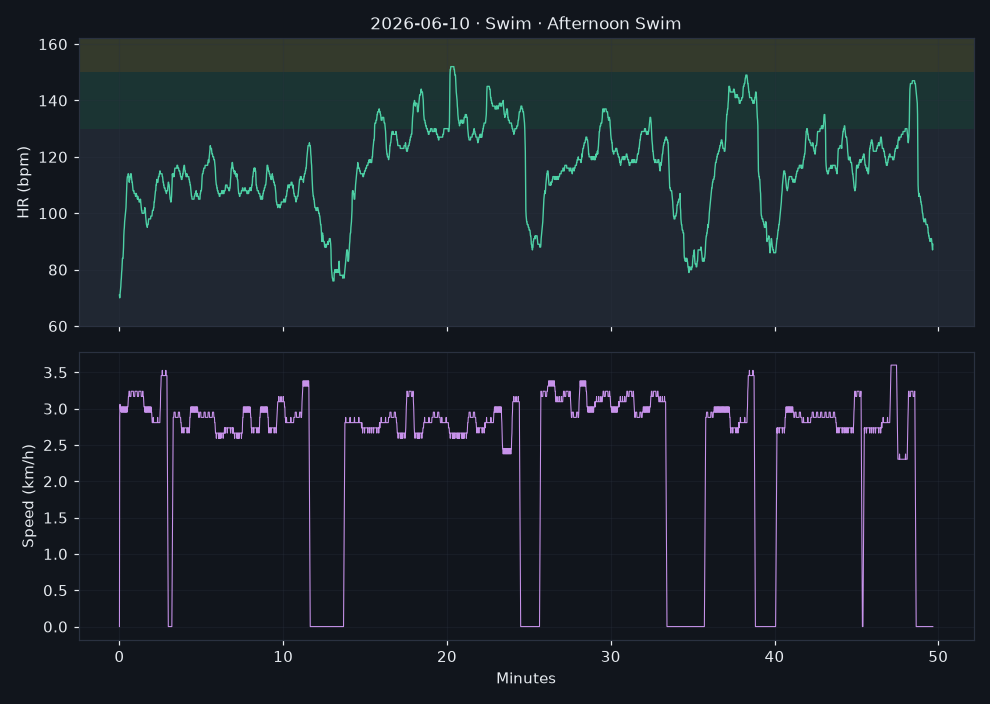Click the "Speed (km/h)" axis label
The width and height of the screenshot is (990, 704).
pyautogui.click(x=28, y=496)
